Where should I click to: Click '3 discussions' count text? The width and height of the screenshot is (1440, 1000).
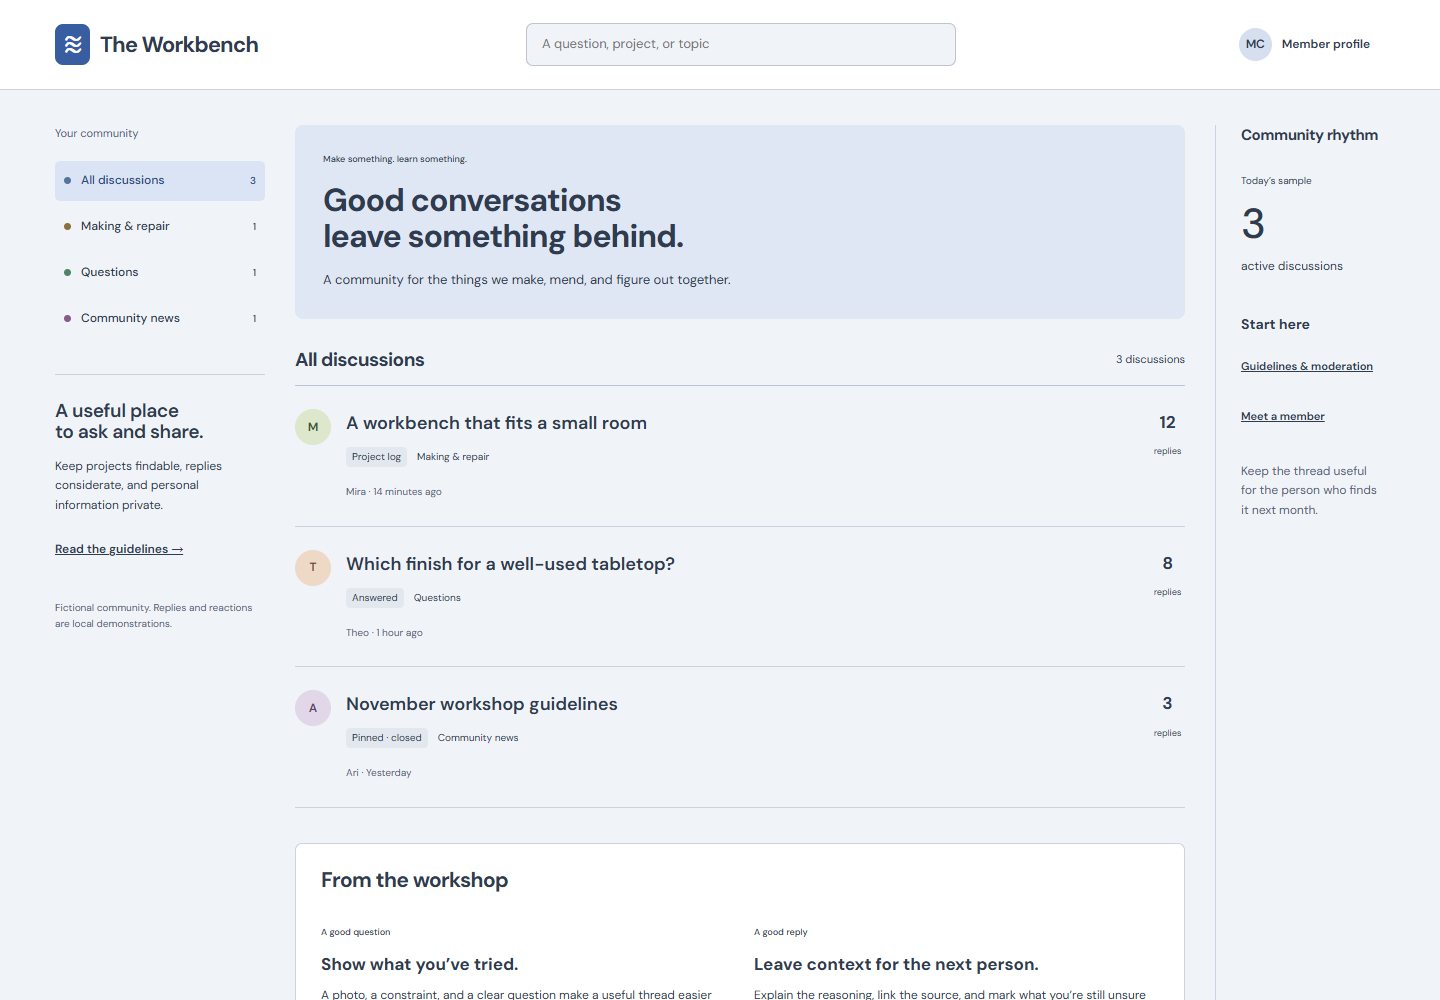tap(1150, 359)
